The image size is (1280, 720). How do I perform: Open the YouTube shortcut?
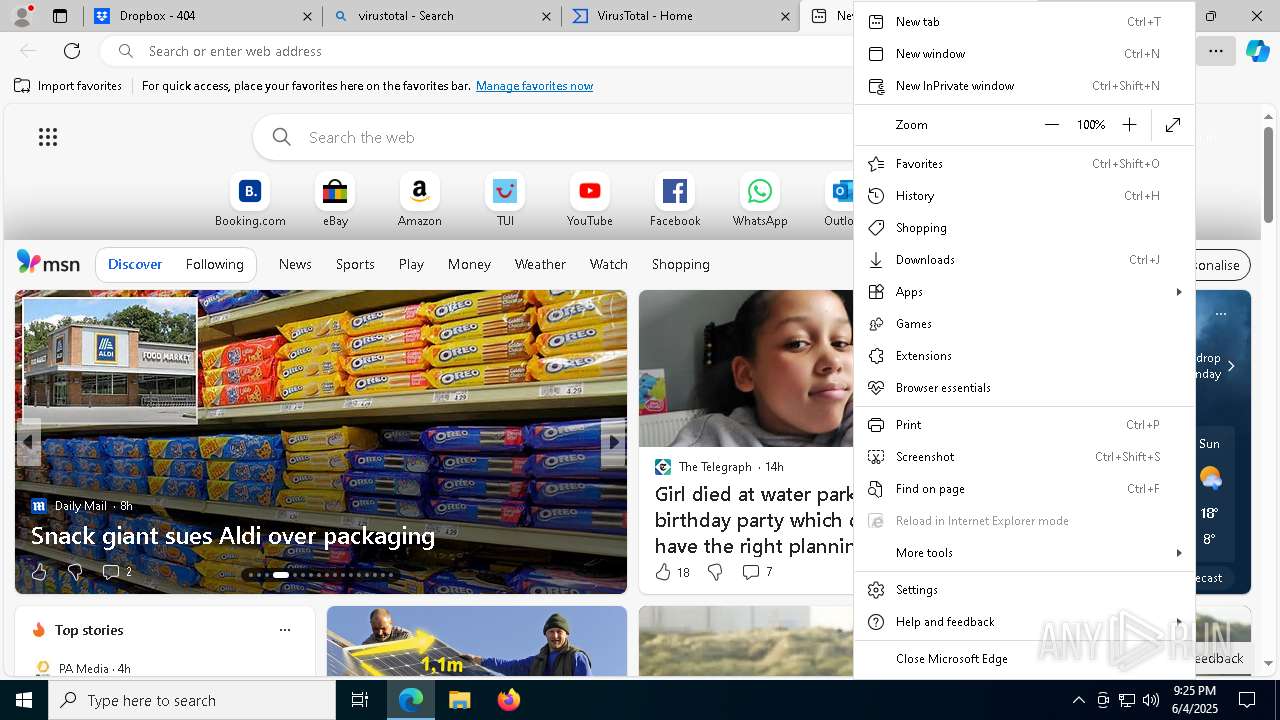coord(590,201)
